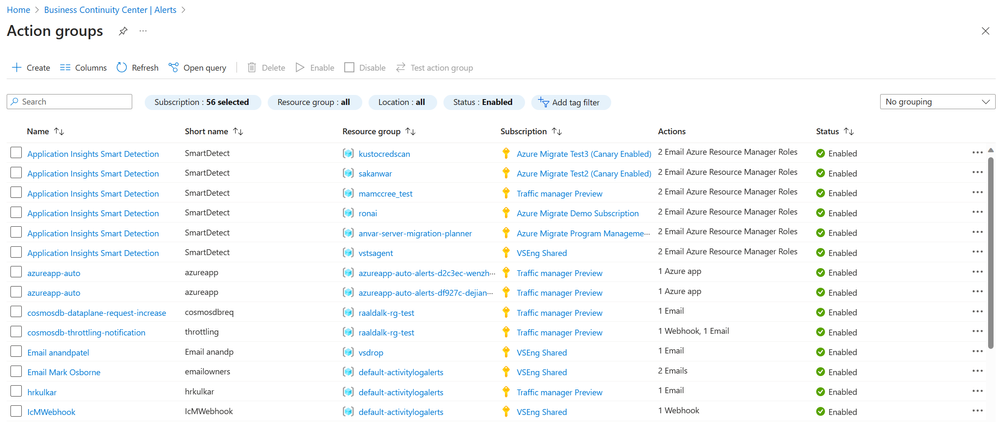This screenshot has height=422, width=999.
Task: Open row menu for ronai row
Action: [x=977, y=212]
